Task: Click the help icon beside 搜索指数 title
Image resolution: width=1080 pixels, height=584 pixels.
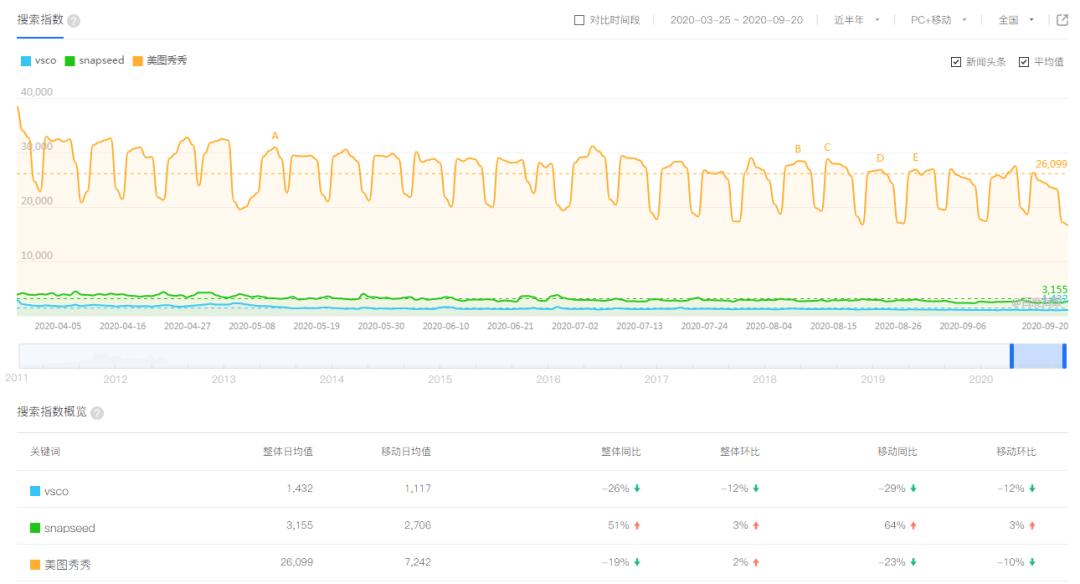Action: [74, 21]
